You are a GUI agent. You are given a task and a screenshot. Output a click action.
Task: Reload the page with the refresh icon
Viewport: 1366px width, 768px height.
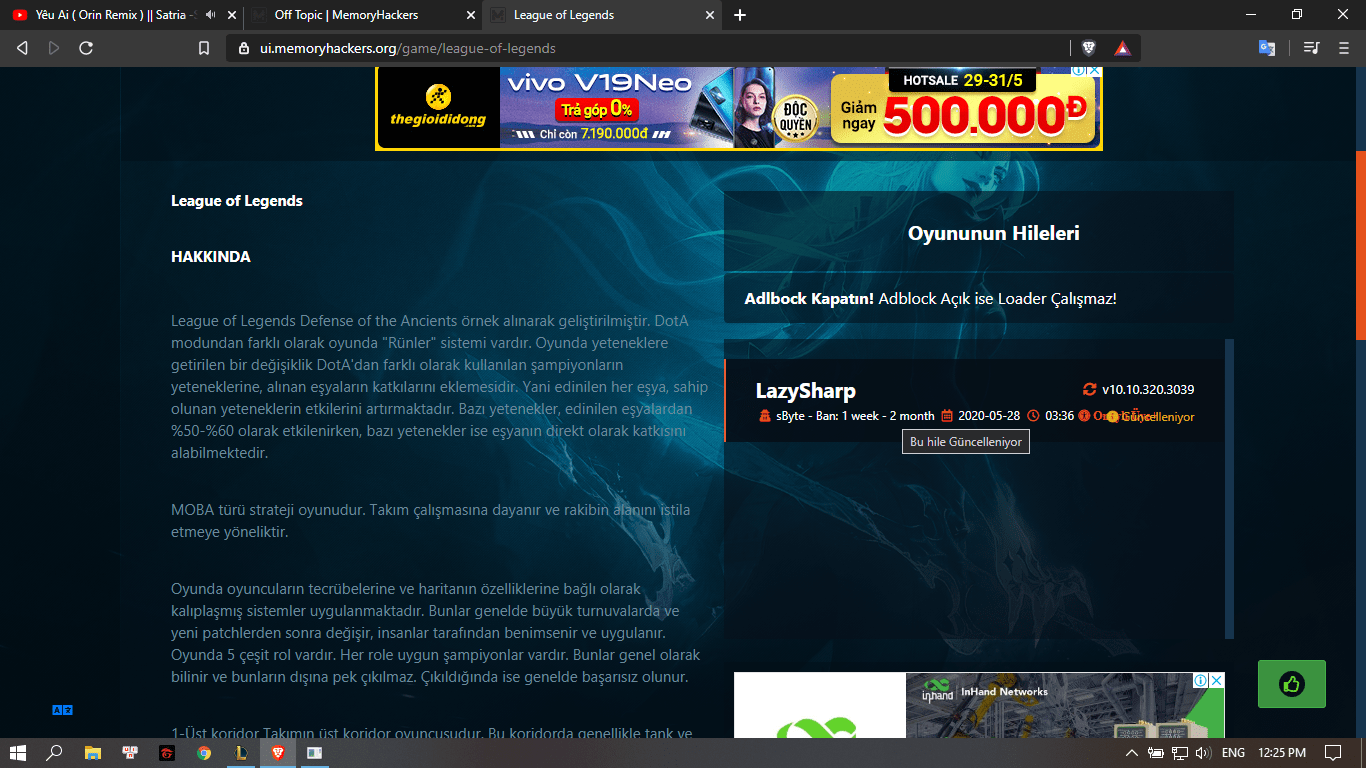click(86, 48)
